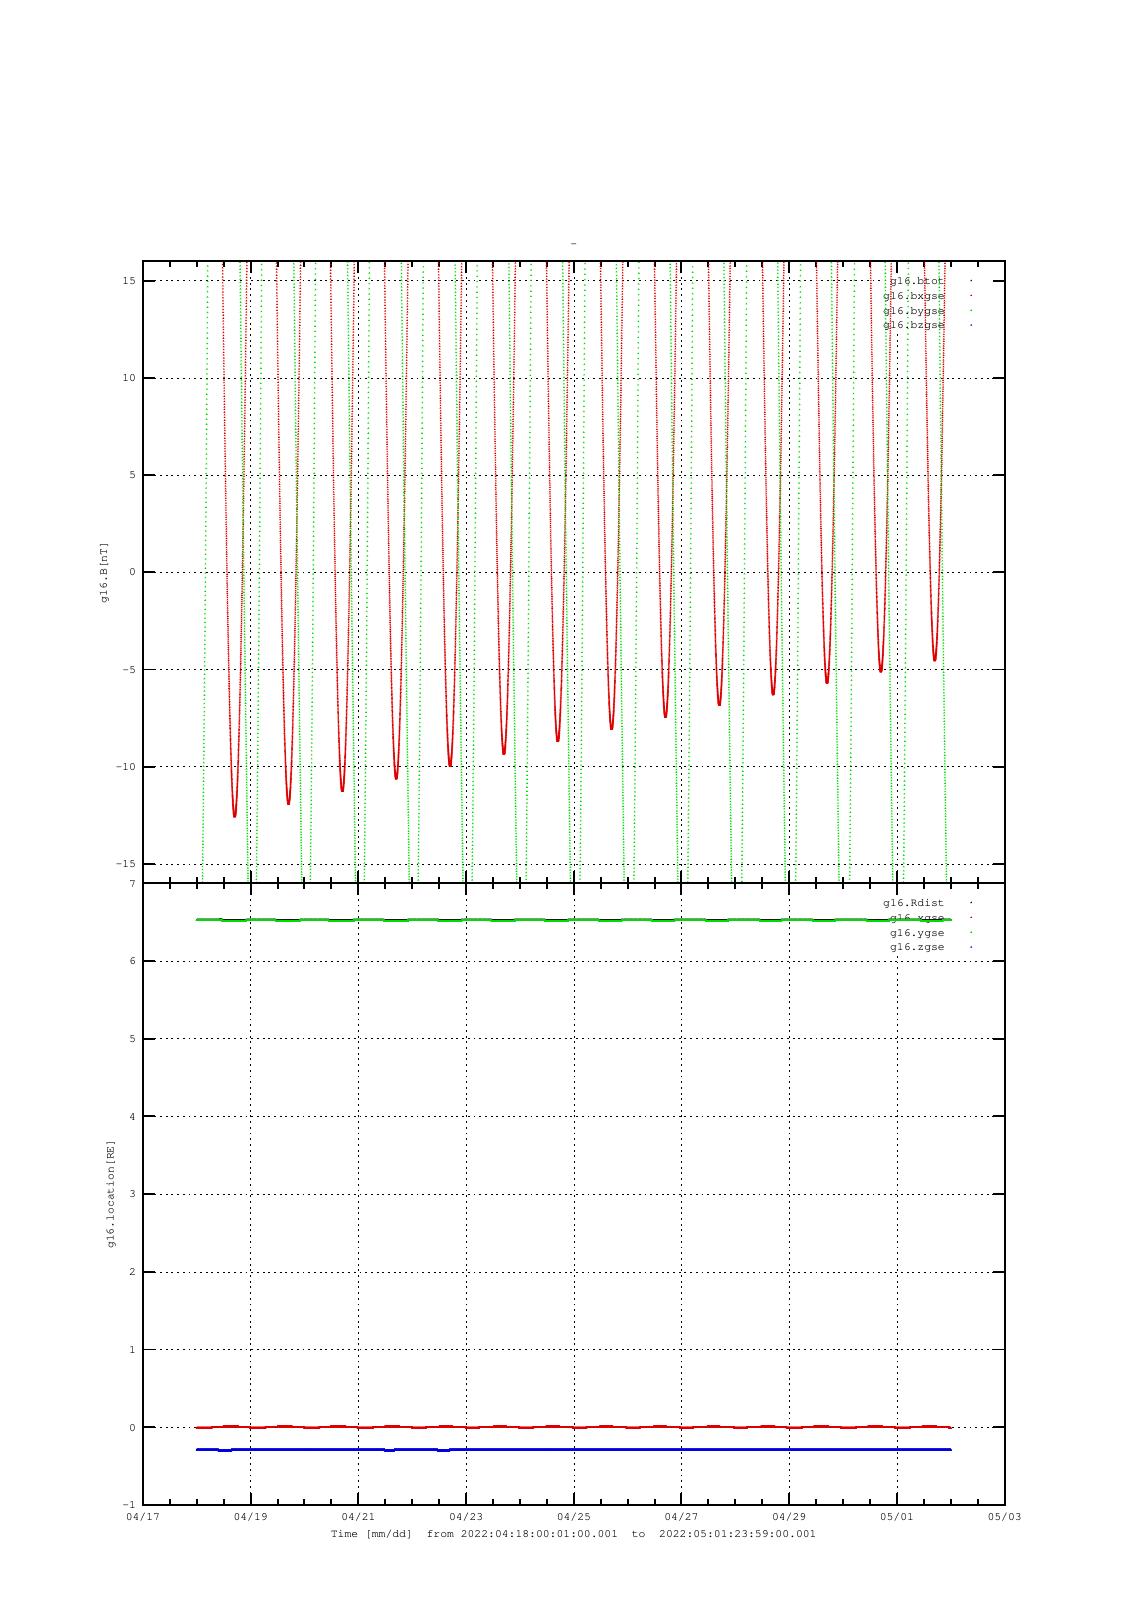Click the 04/21 date tick label
The height and width of the screenshot is (1600, 1131).
pyautogui.click(x=358, y=1517)
